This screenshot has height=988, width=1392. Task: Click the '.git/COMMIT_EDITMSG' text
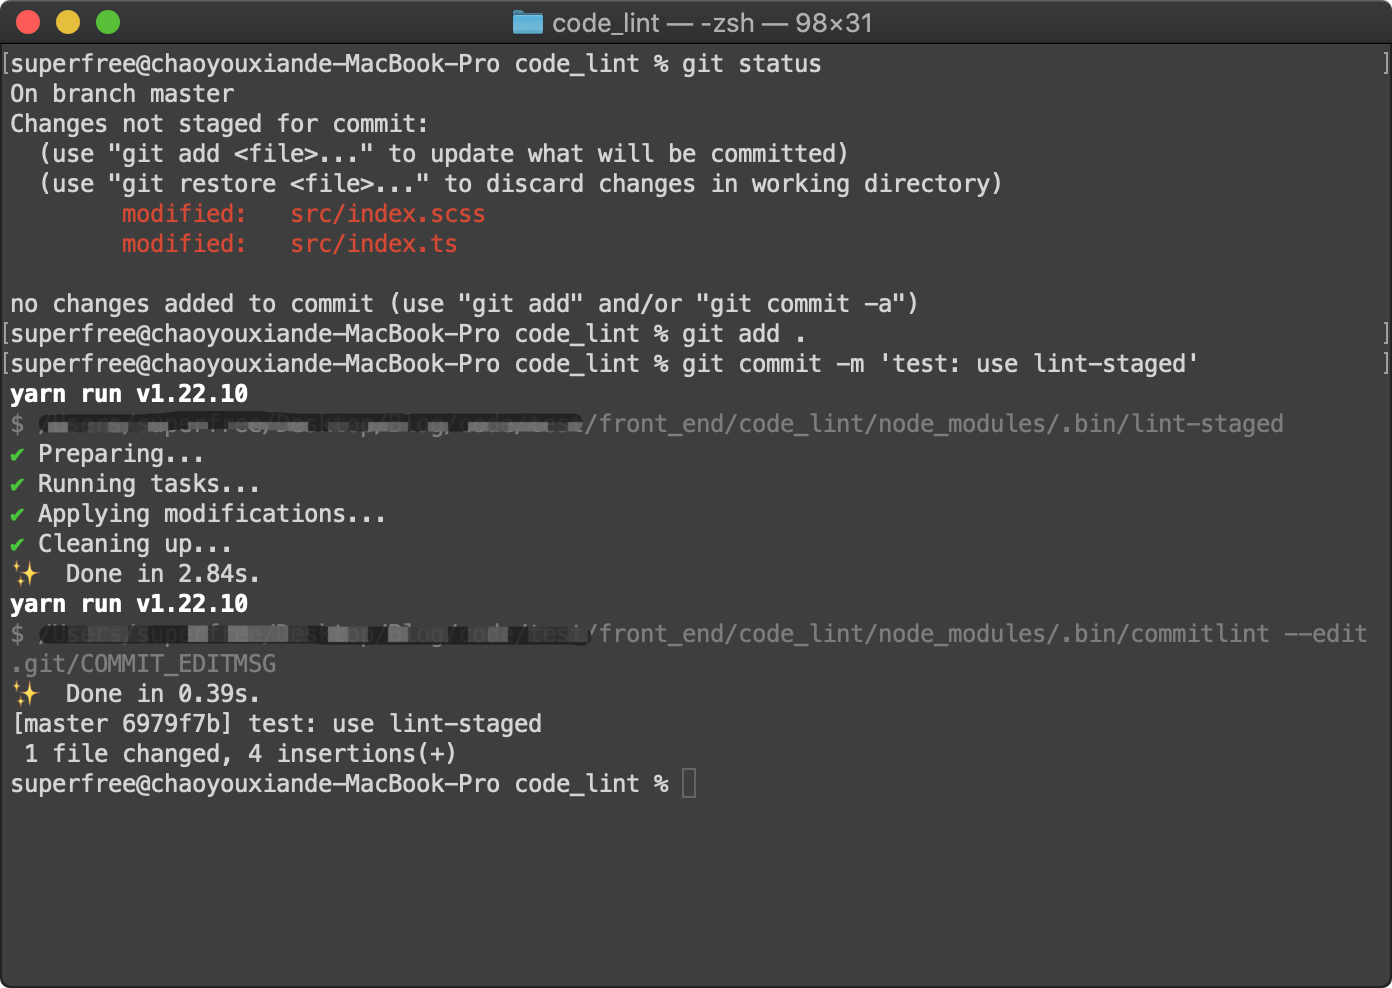tap(143, 664)
